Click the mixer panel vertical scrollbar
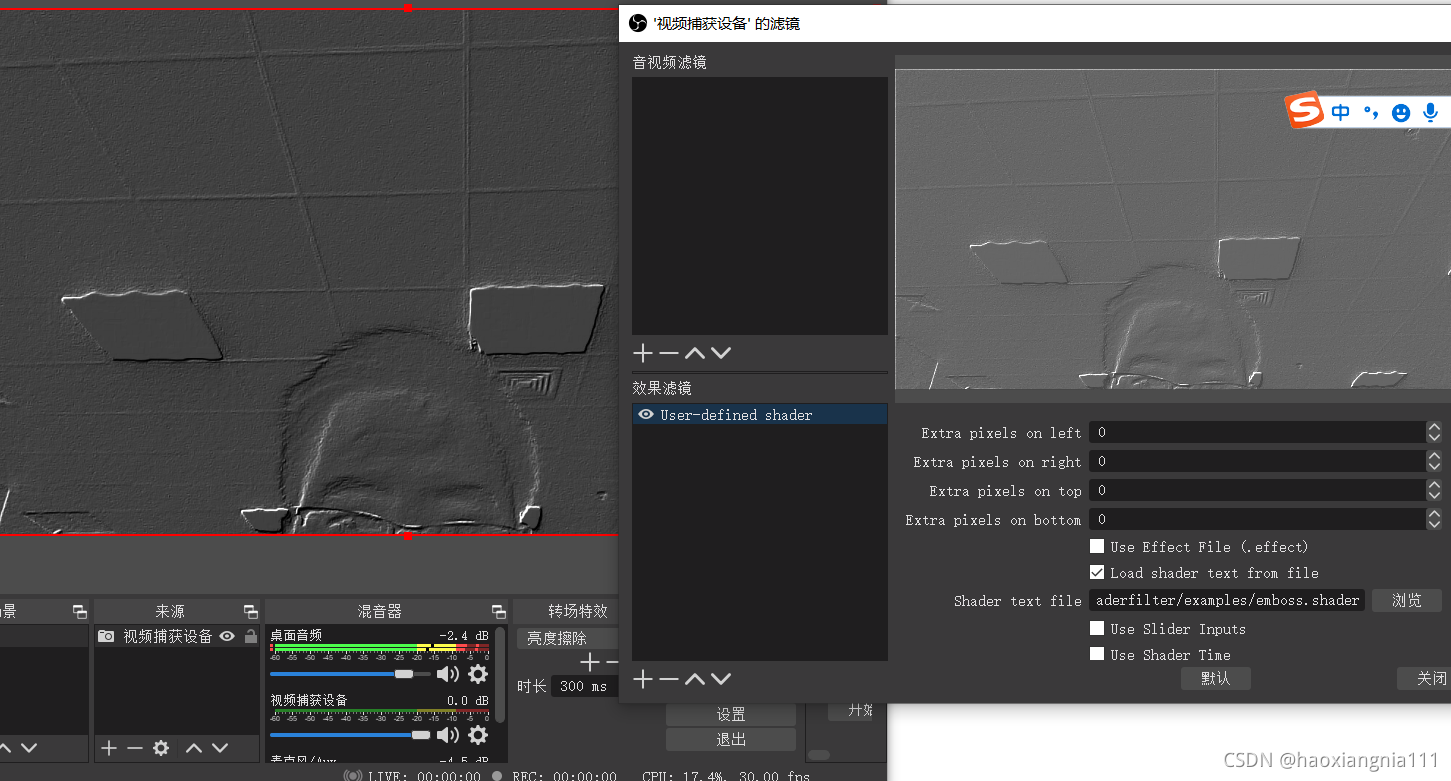Screen dimensions: 1451x781 click(x=500, y=675)
